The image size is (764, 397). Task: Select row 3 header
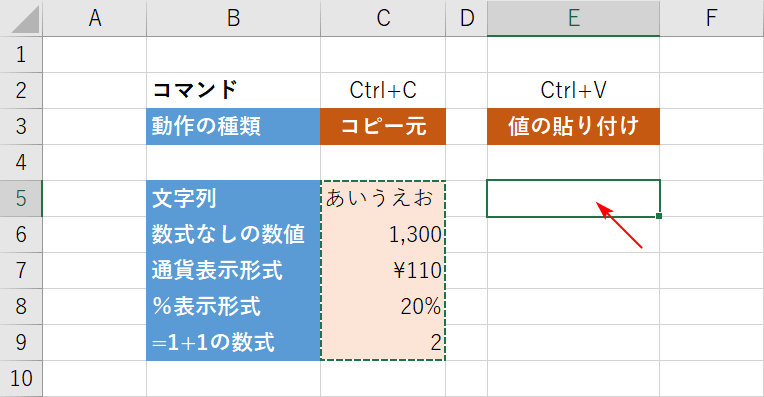[x=21, y=127]
